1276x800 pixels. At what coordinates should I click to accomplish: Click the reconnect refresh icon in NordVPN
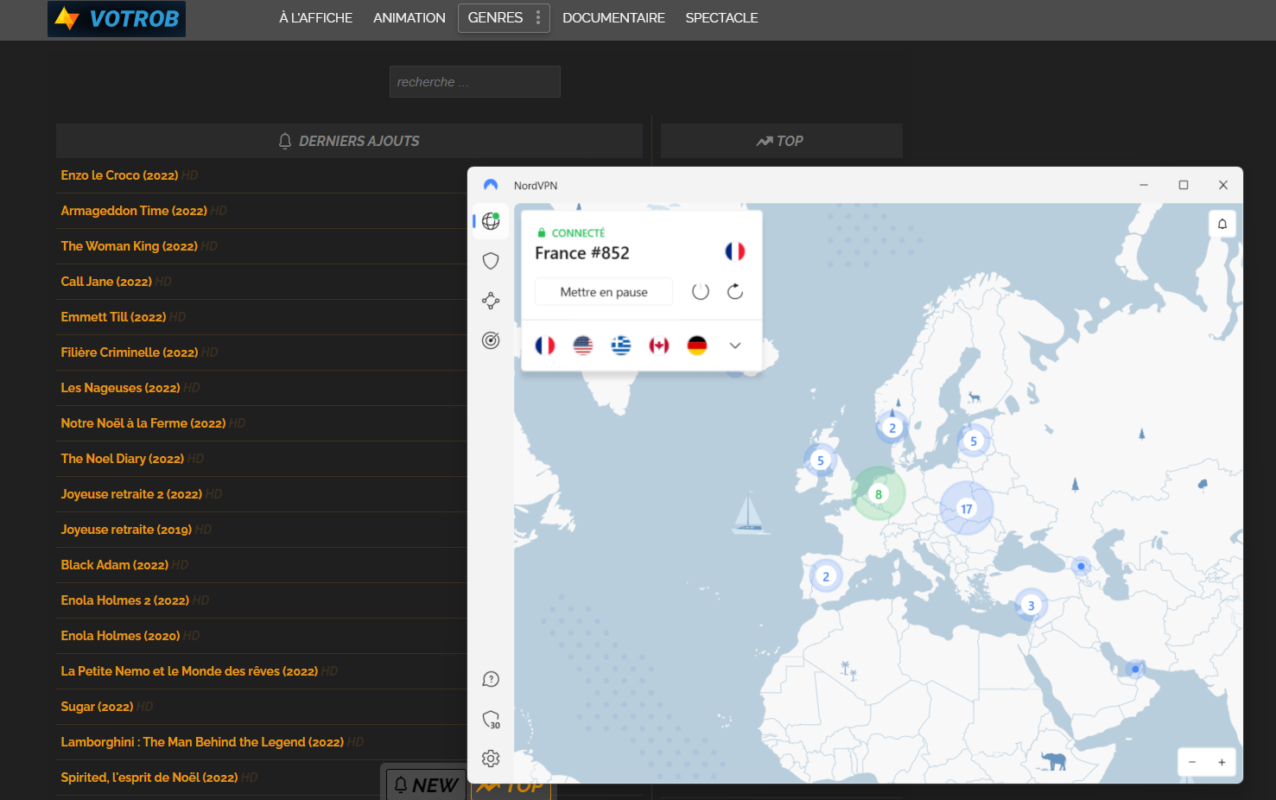[735, 291]
